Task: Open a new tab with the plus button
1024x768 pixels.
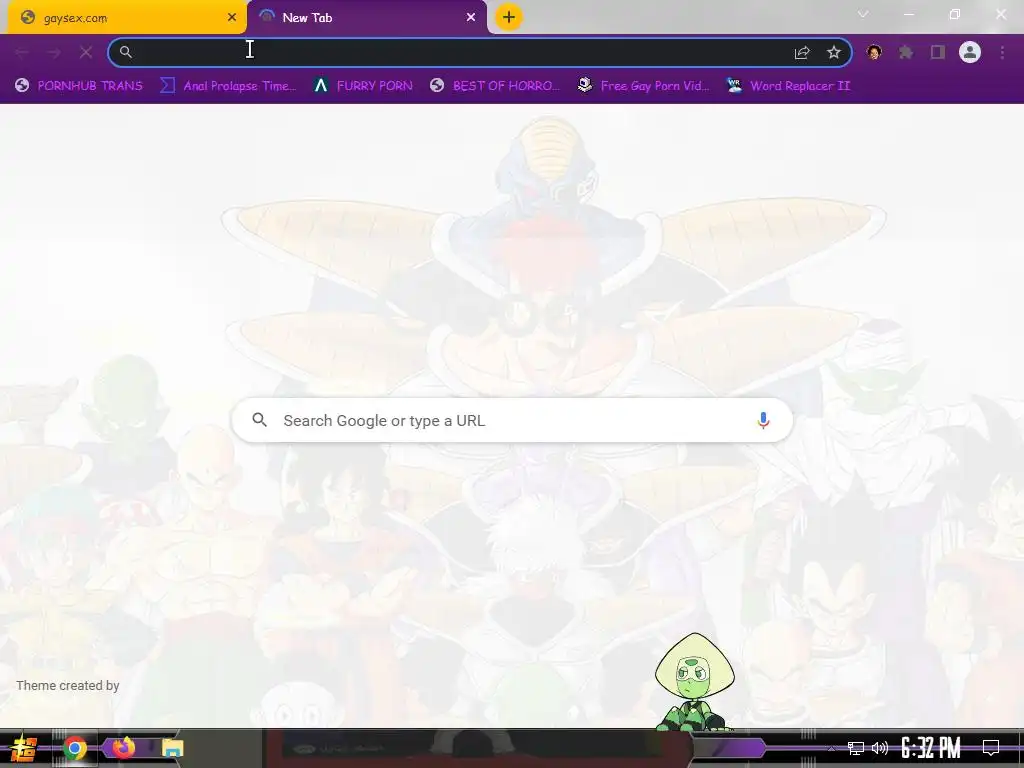Action: (x=509, y=17)
